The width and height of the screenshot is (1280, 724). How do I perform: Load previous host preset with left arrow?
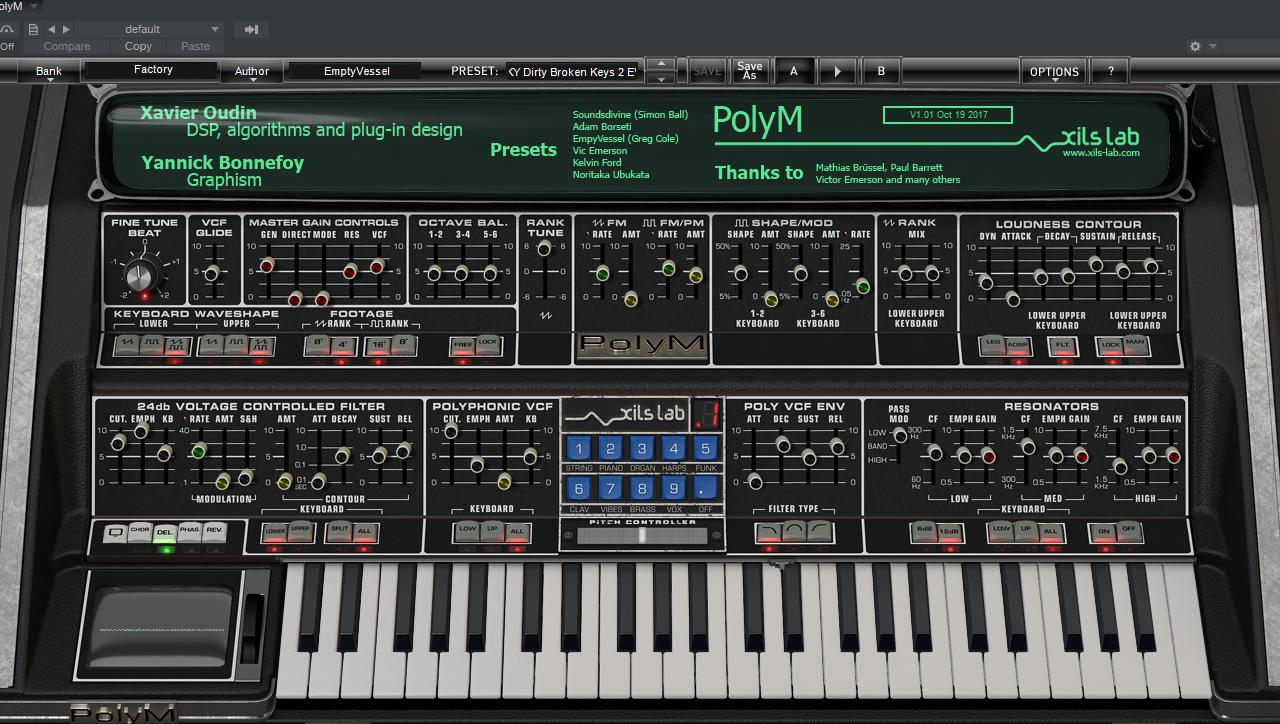coord(52,29)
